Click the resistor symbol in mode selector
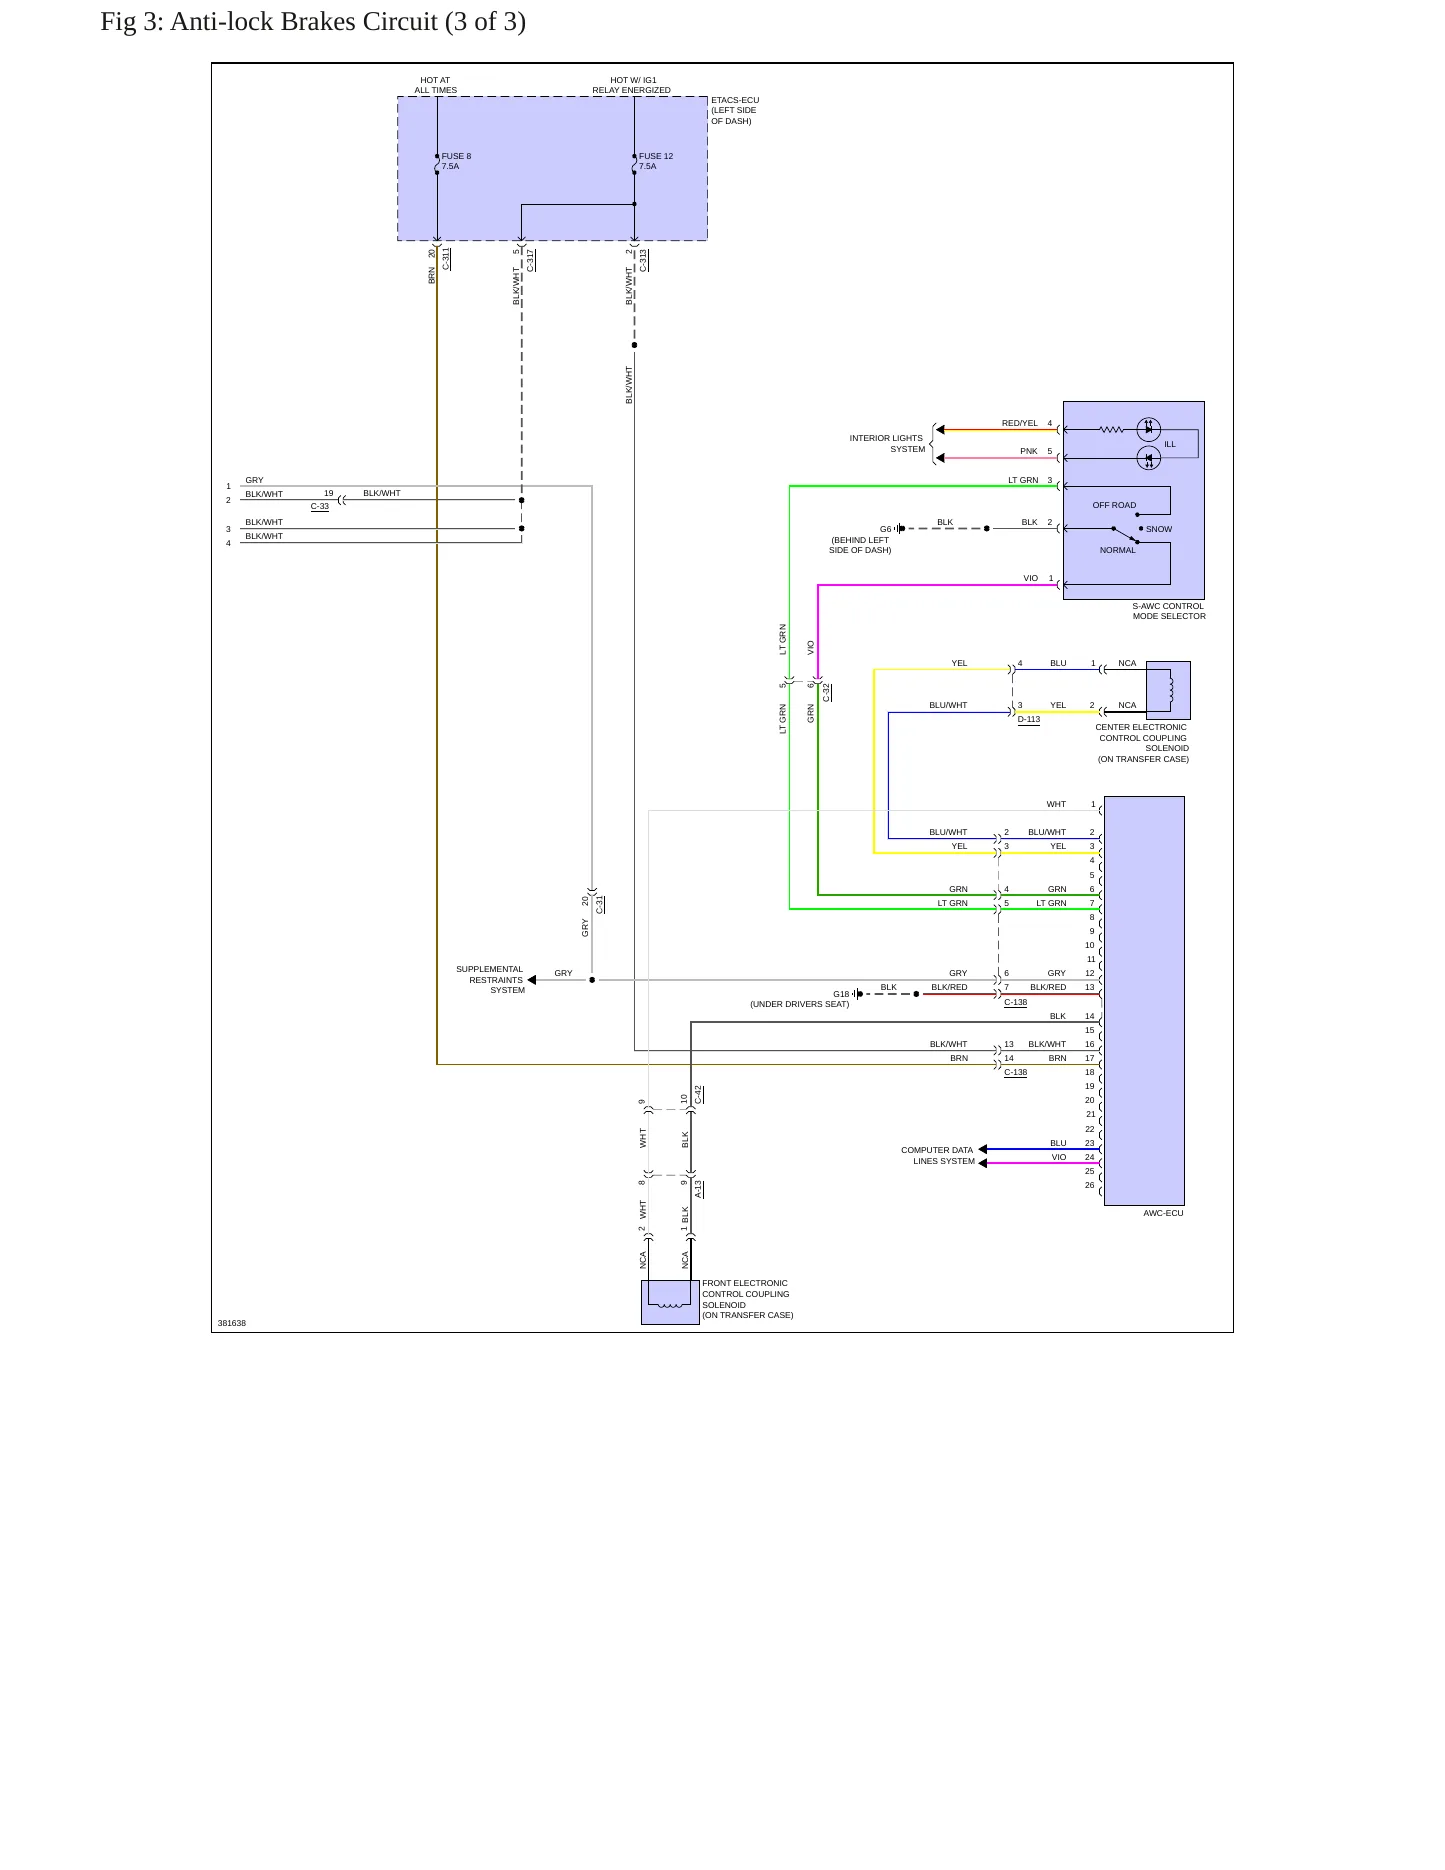The image size is (1445, 1870). [x=1111, y=430]
